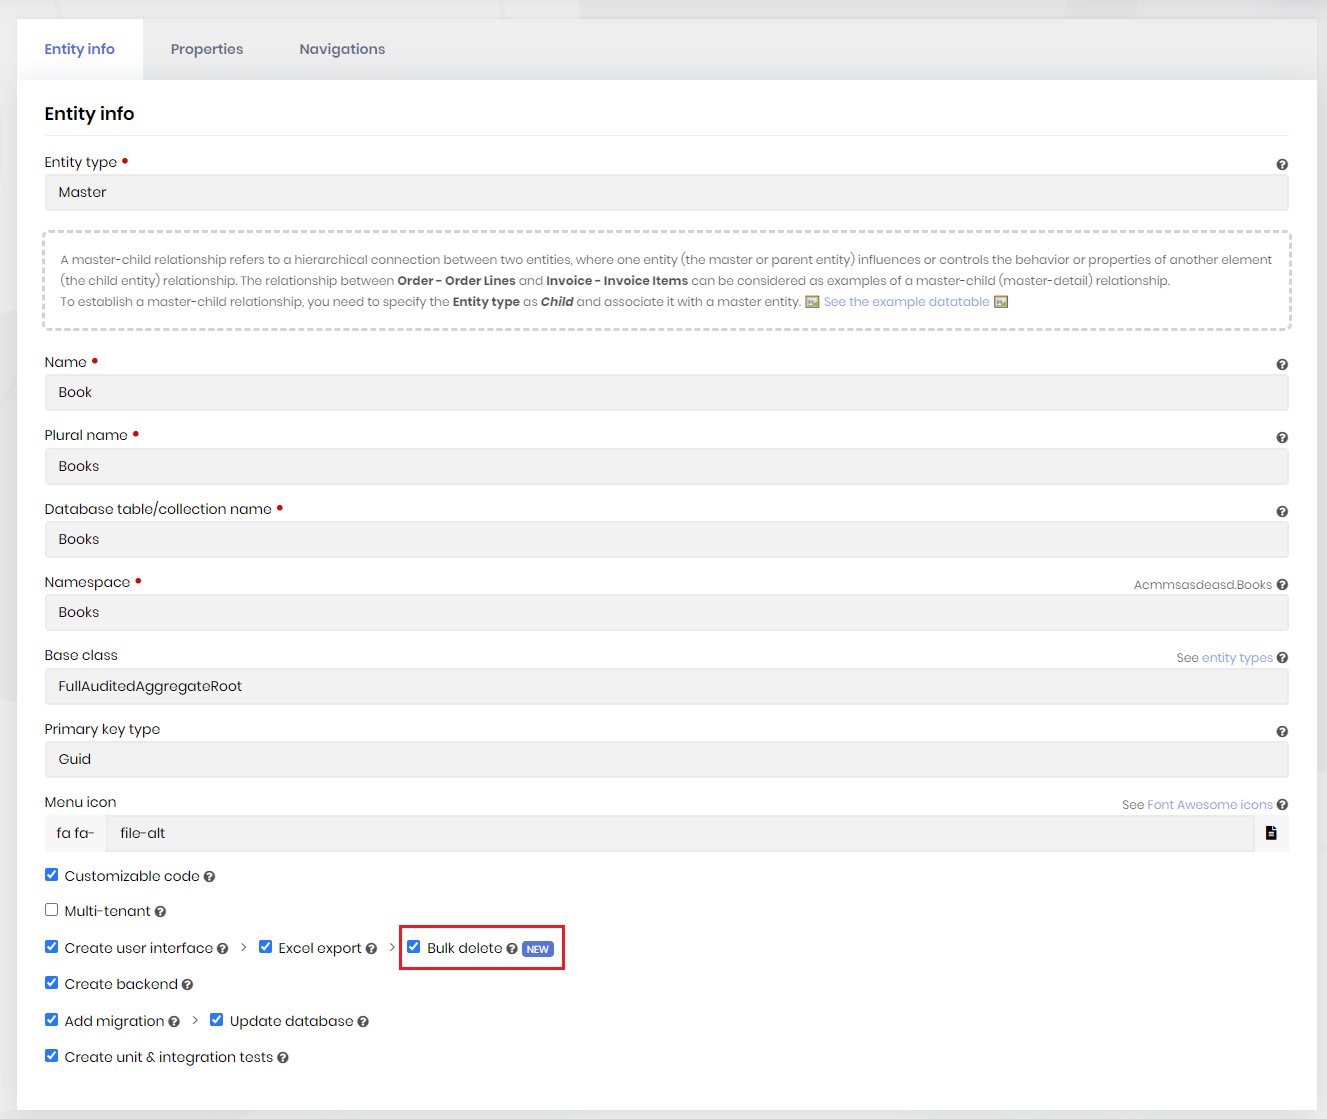
Task: Click the Menu icon field with file-alt
Action: pos(680,834)
